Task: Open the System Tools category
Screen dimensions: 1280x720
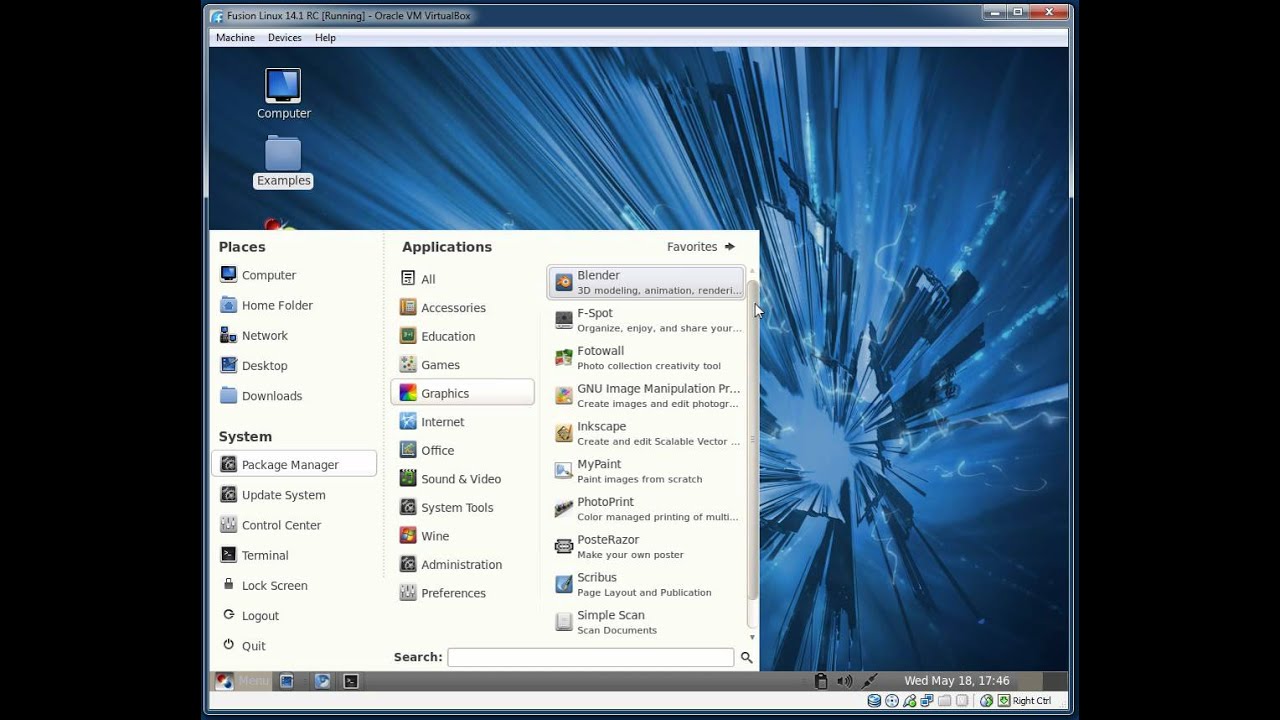Action: 462,507
